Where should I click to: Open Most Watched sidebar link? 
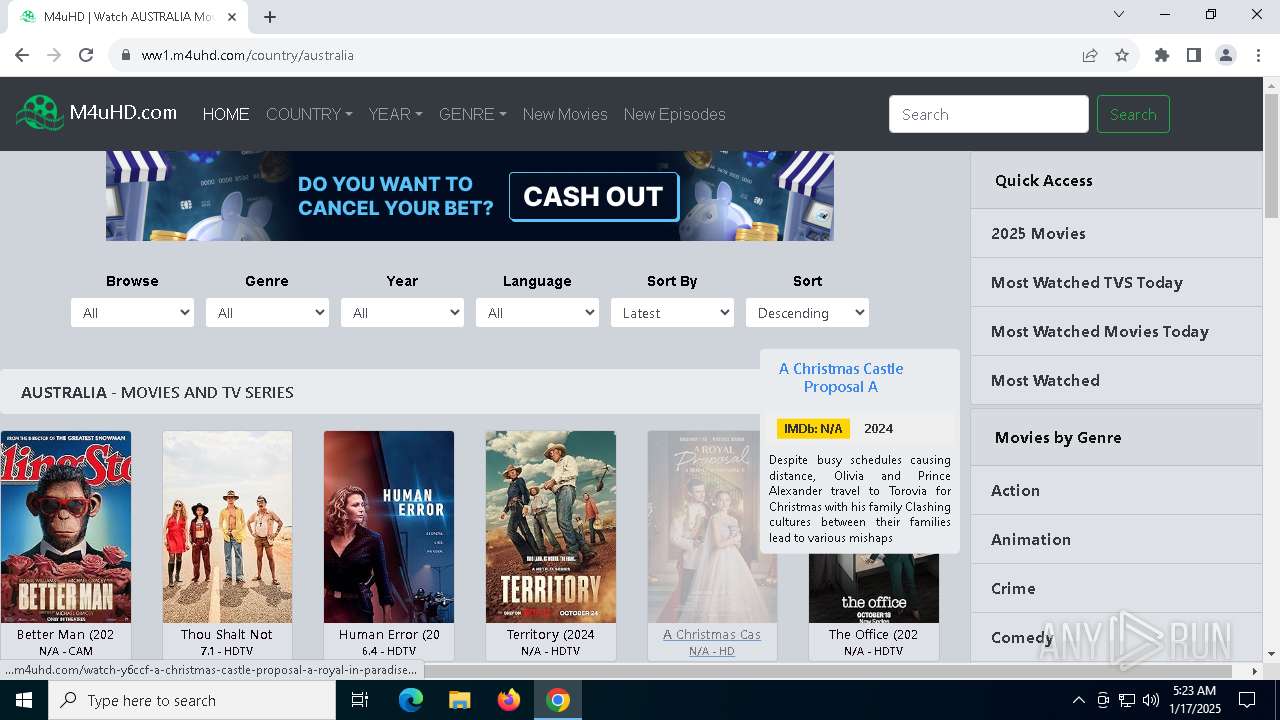(x=1045, y=380)
